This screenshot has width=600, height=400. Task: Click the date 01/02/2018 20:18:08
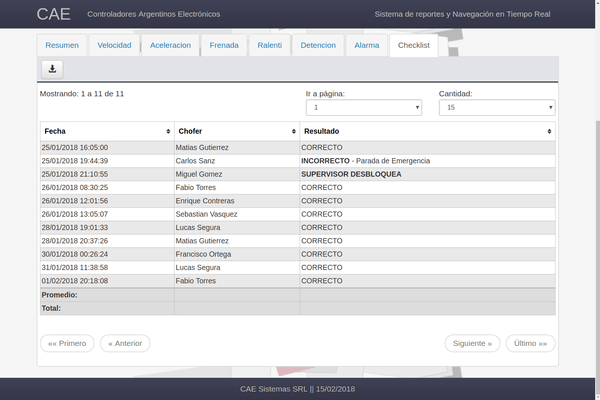click(x=75, y=281)
